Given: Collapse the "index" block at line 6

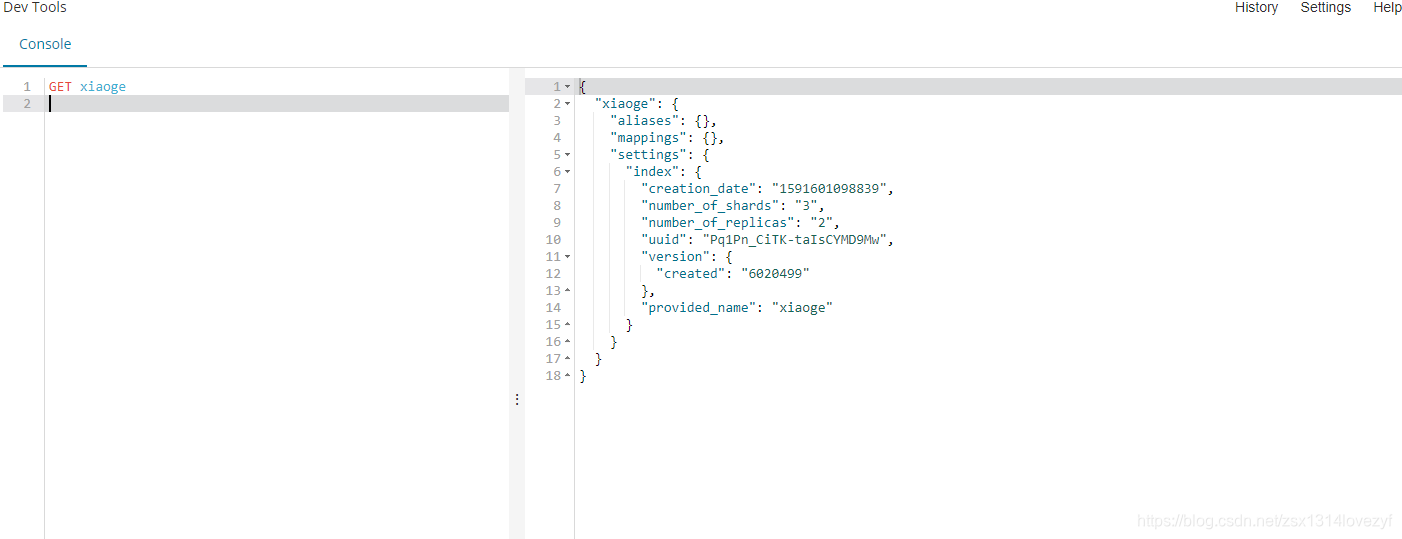Looking at the screenshot, I should [x=568, y=172].
